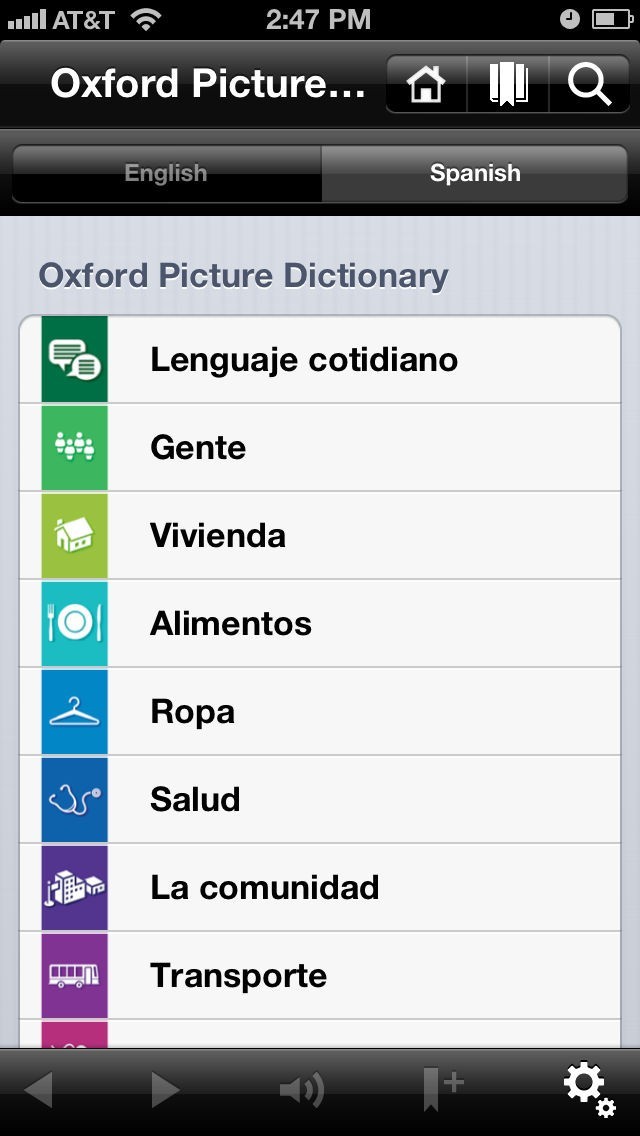
Task: Open search with magnifying glass icon
Action: coord(589,84)
